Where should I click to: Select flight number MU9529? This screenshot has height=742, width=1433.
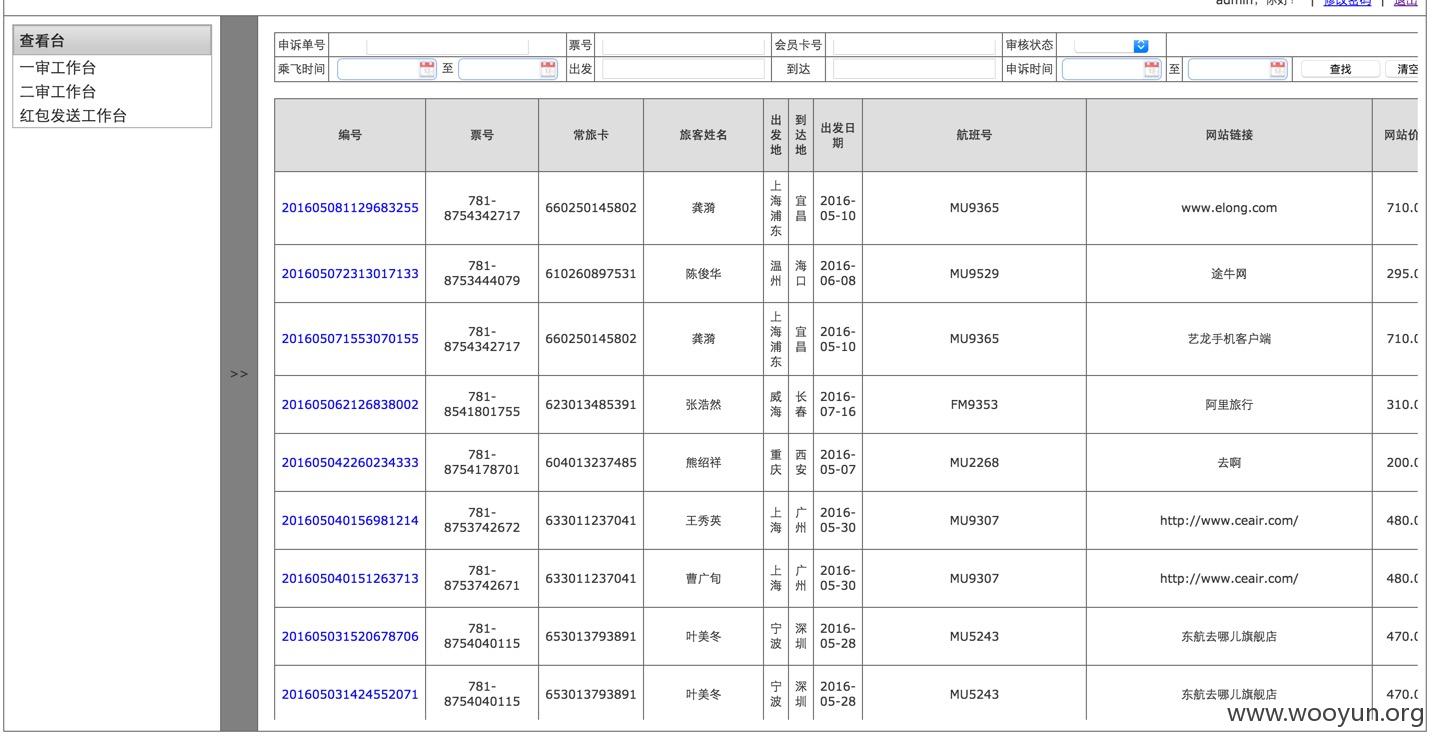click(974, 273)
